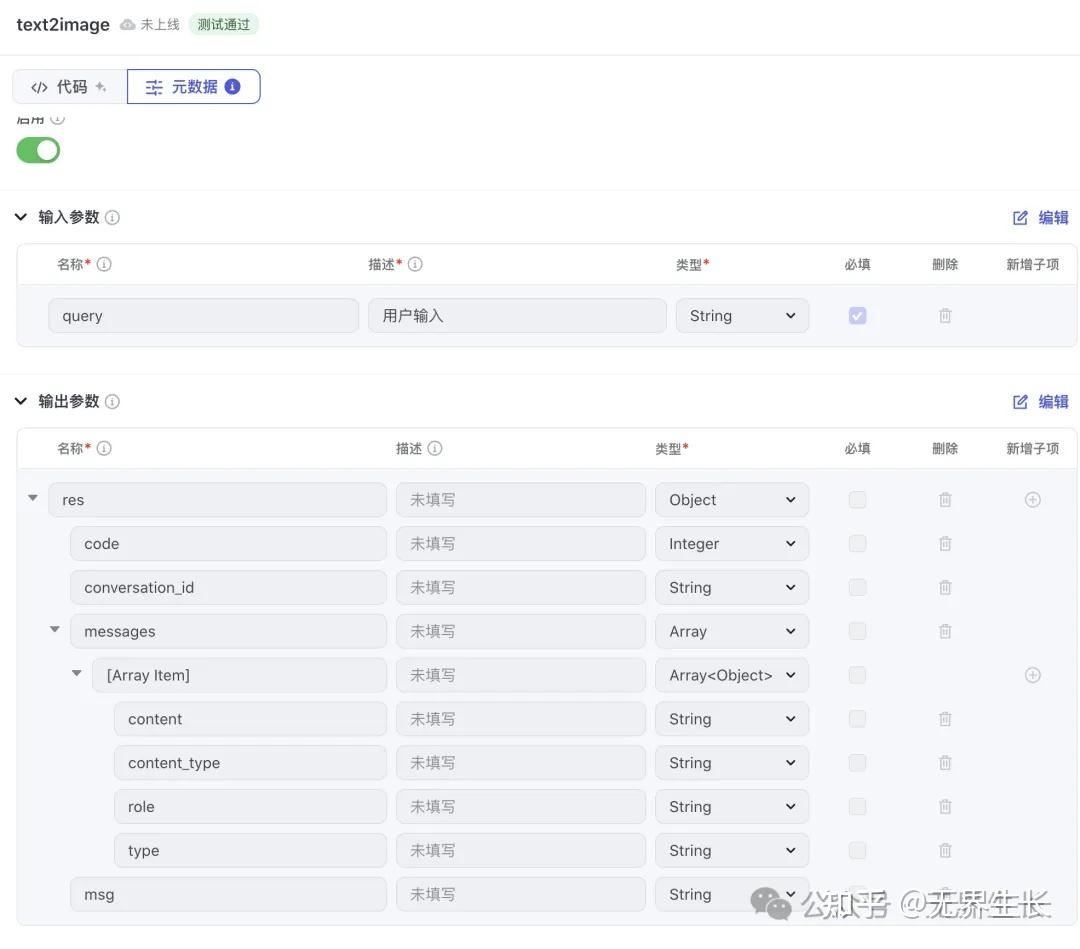Check required box for content
This screenshot has width=1080, height=949.
[858, 719]
